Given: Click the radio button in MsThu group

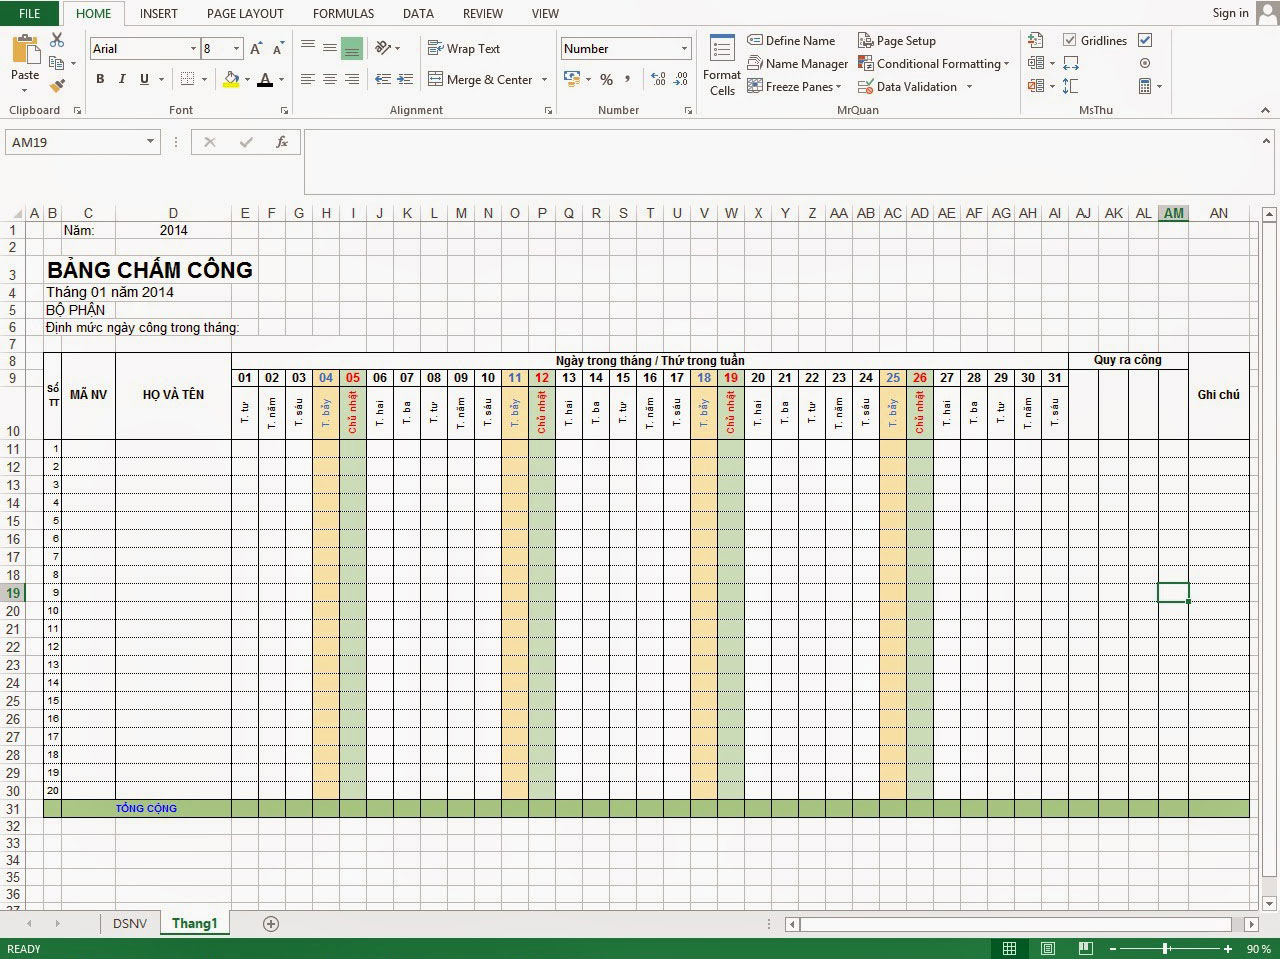Looking at the screenshot, I should [1145, 63].
